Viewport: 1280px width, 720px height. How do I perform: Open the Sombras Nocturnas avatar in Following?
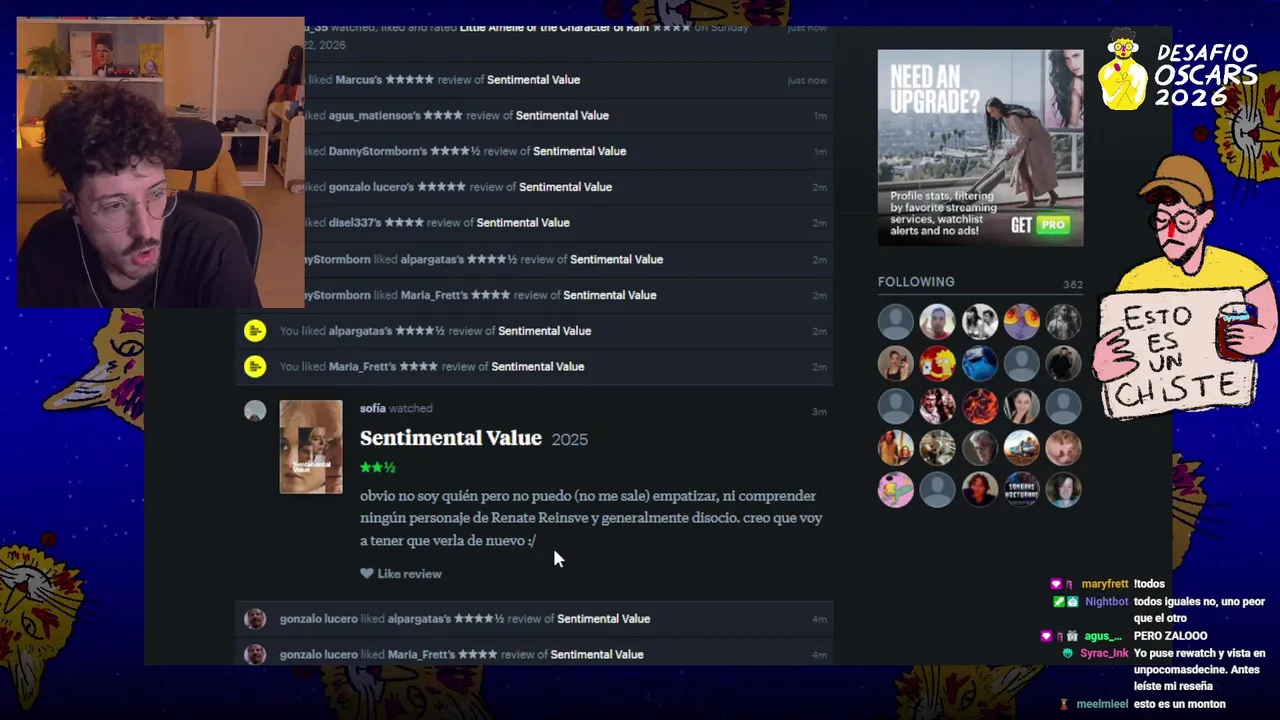[x=1022, y=490]
